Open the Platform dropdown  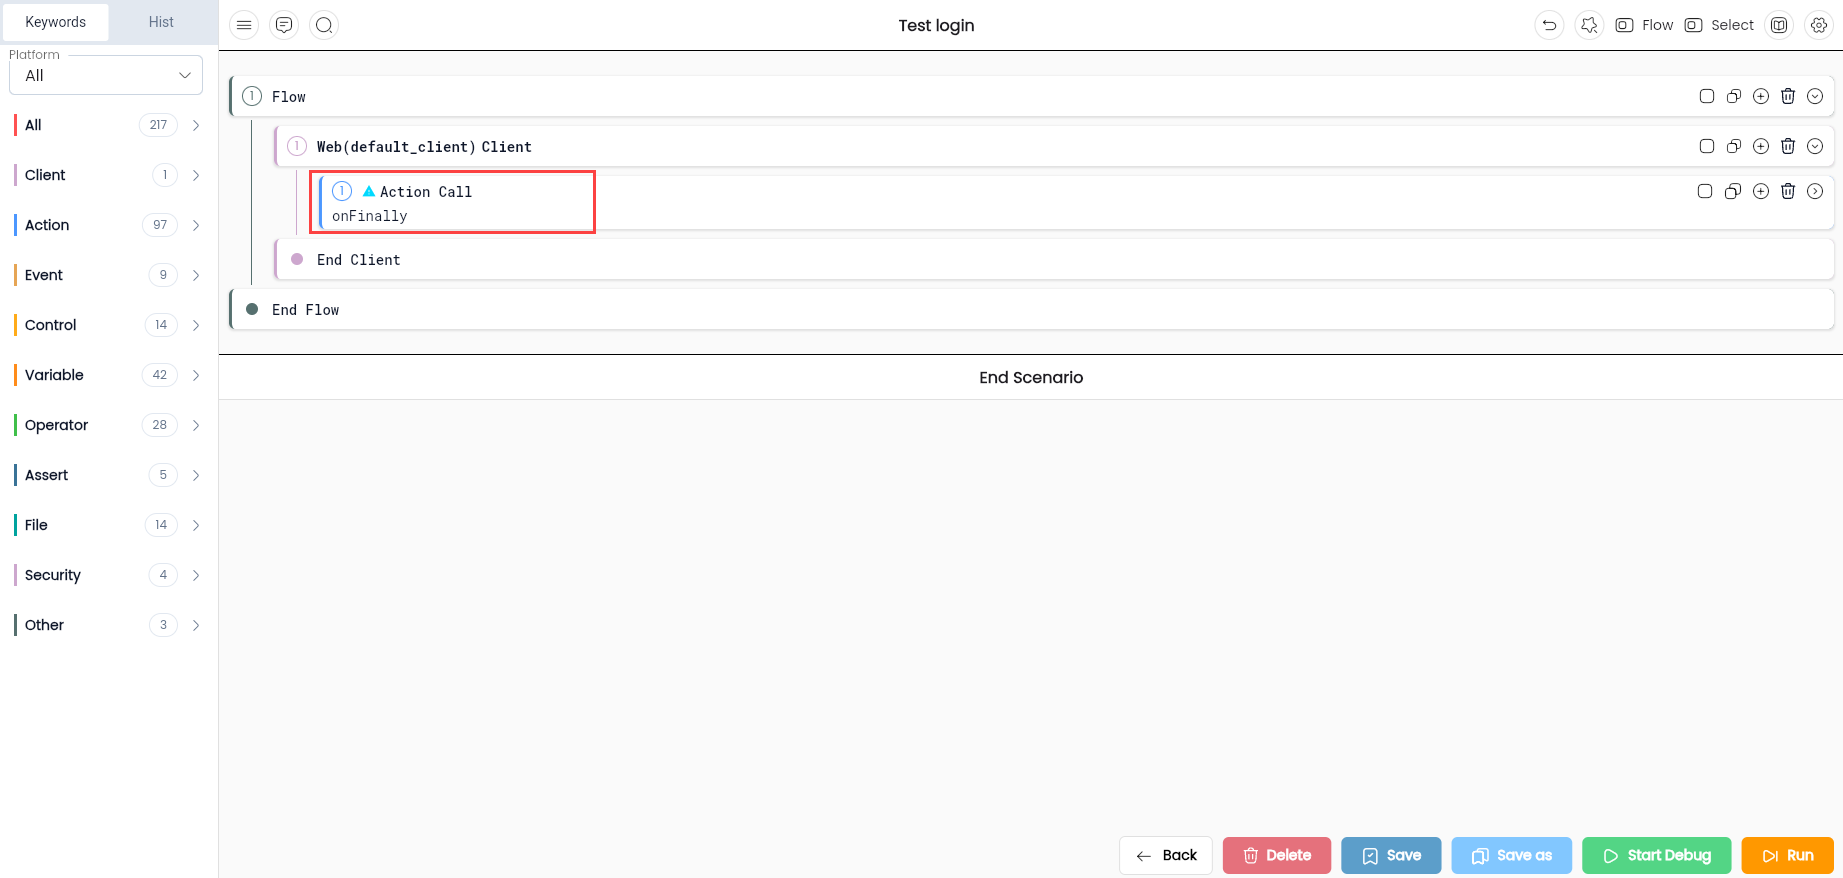[x=106, y=75]
